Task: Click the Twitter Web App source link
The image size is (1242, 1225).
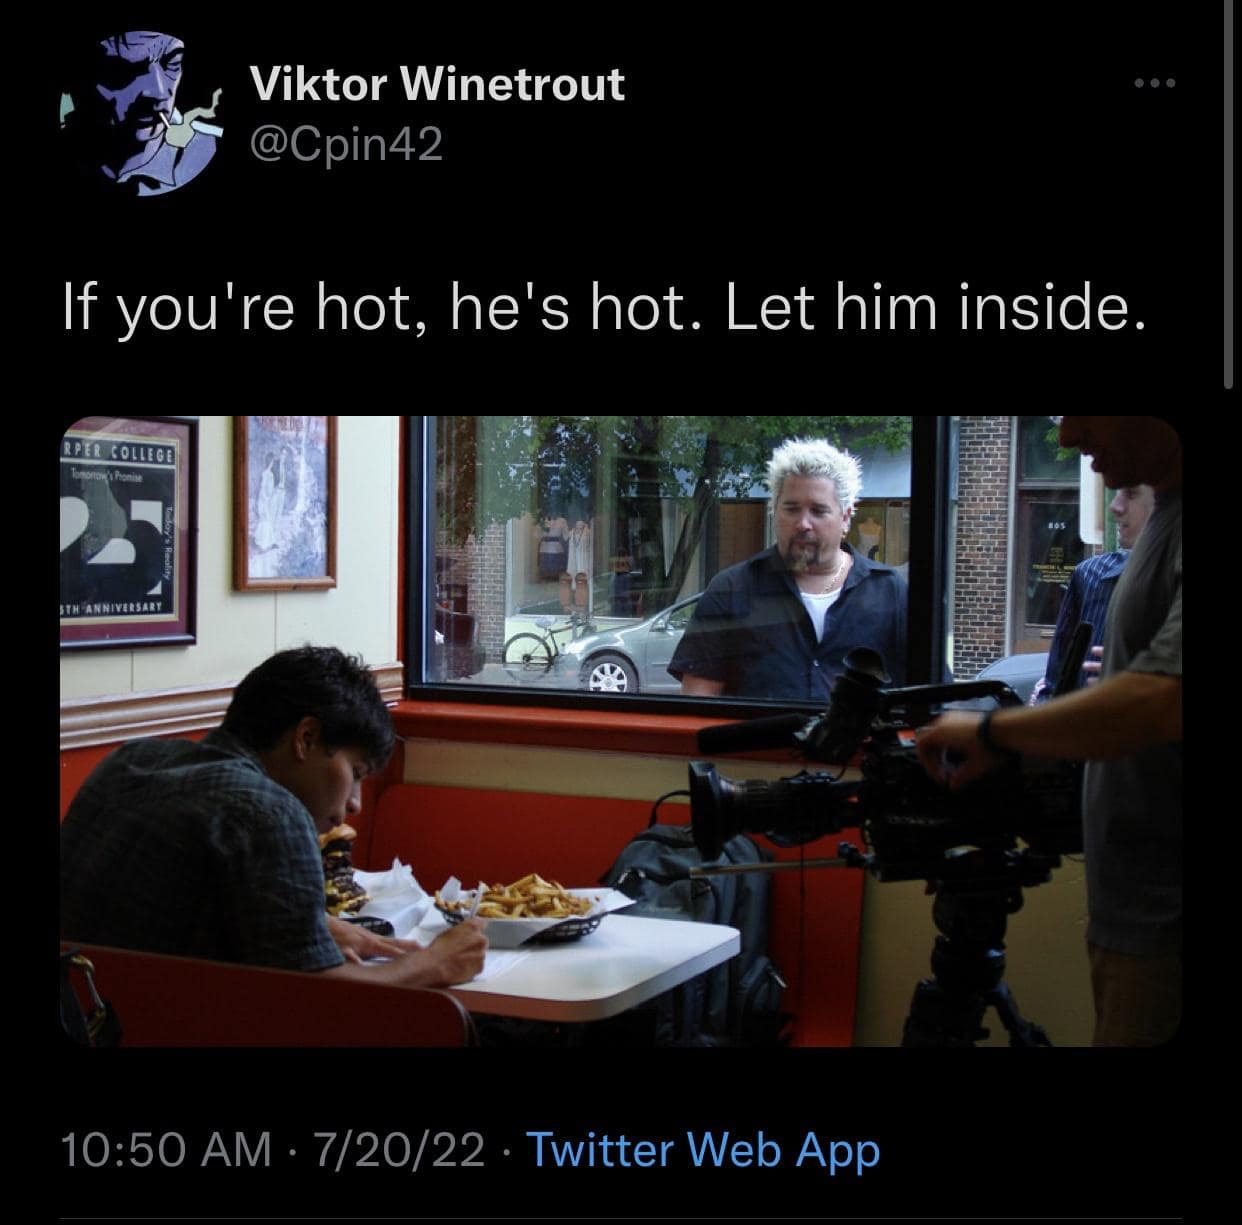Action: click(702, 1150)
